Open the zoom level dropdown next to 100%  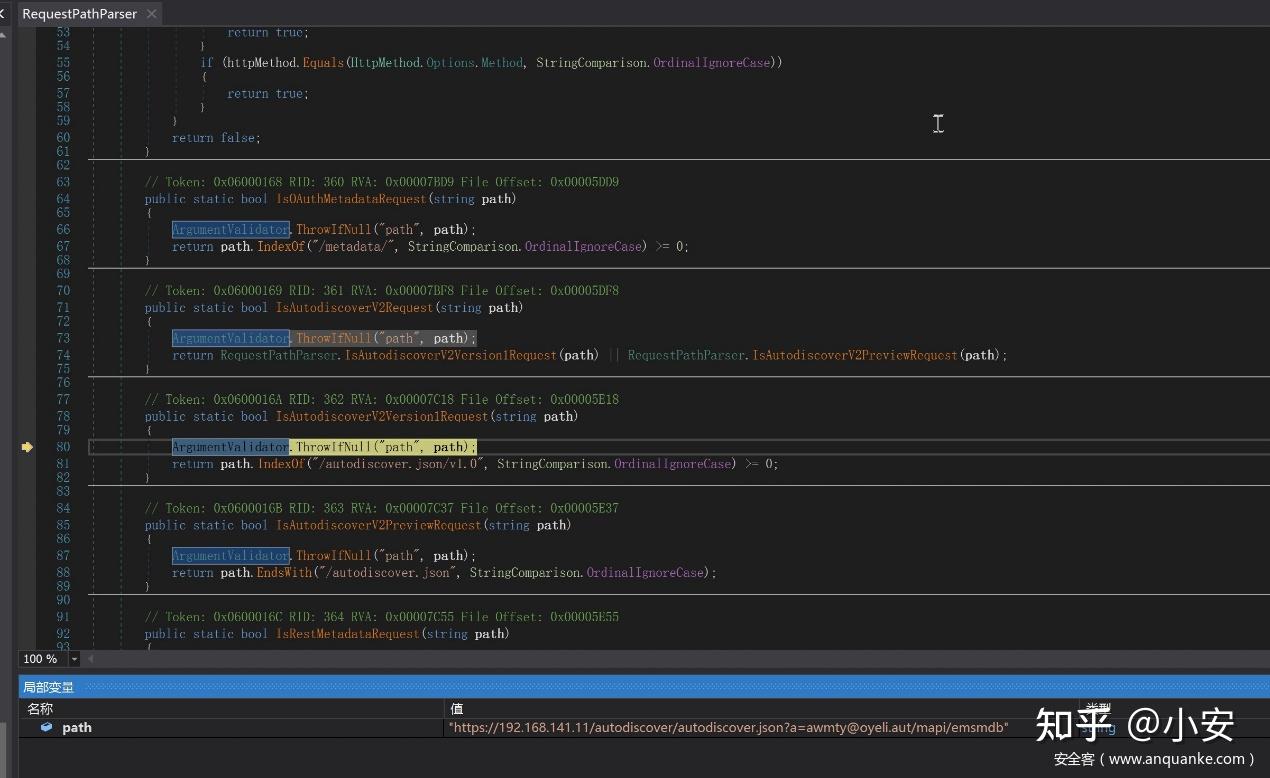pos(74,659)
